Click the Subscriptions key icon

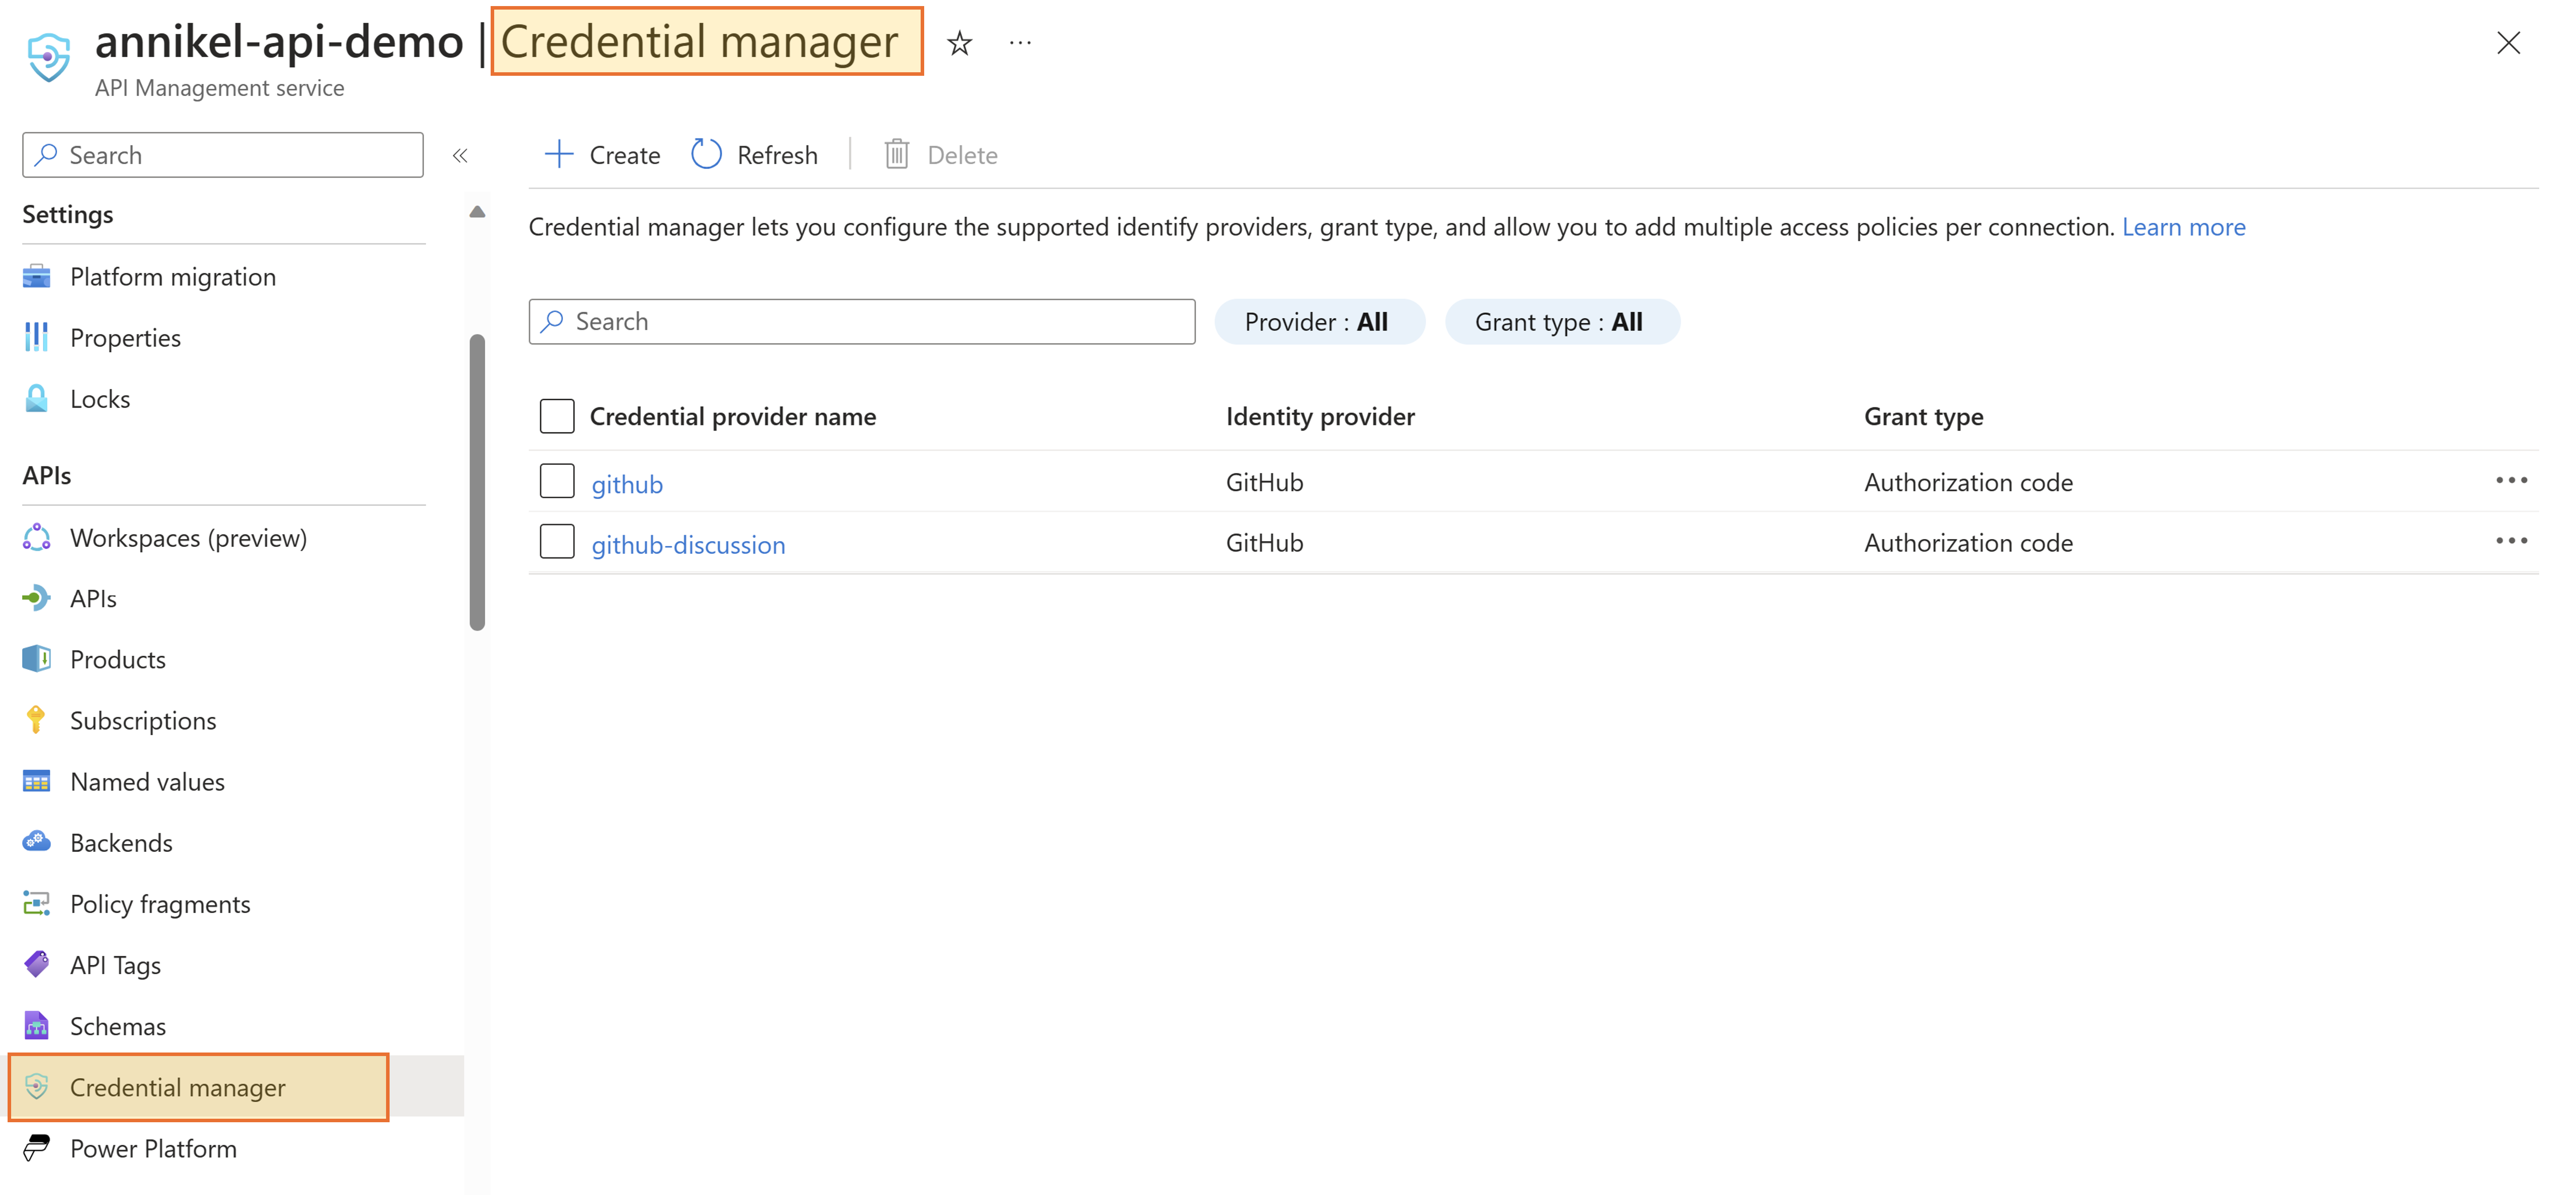37,720
